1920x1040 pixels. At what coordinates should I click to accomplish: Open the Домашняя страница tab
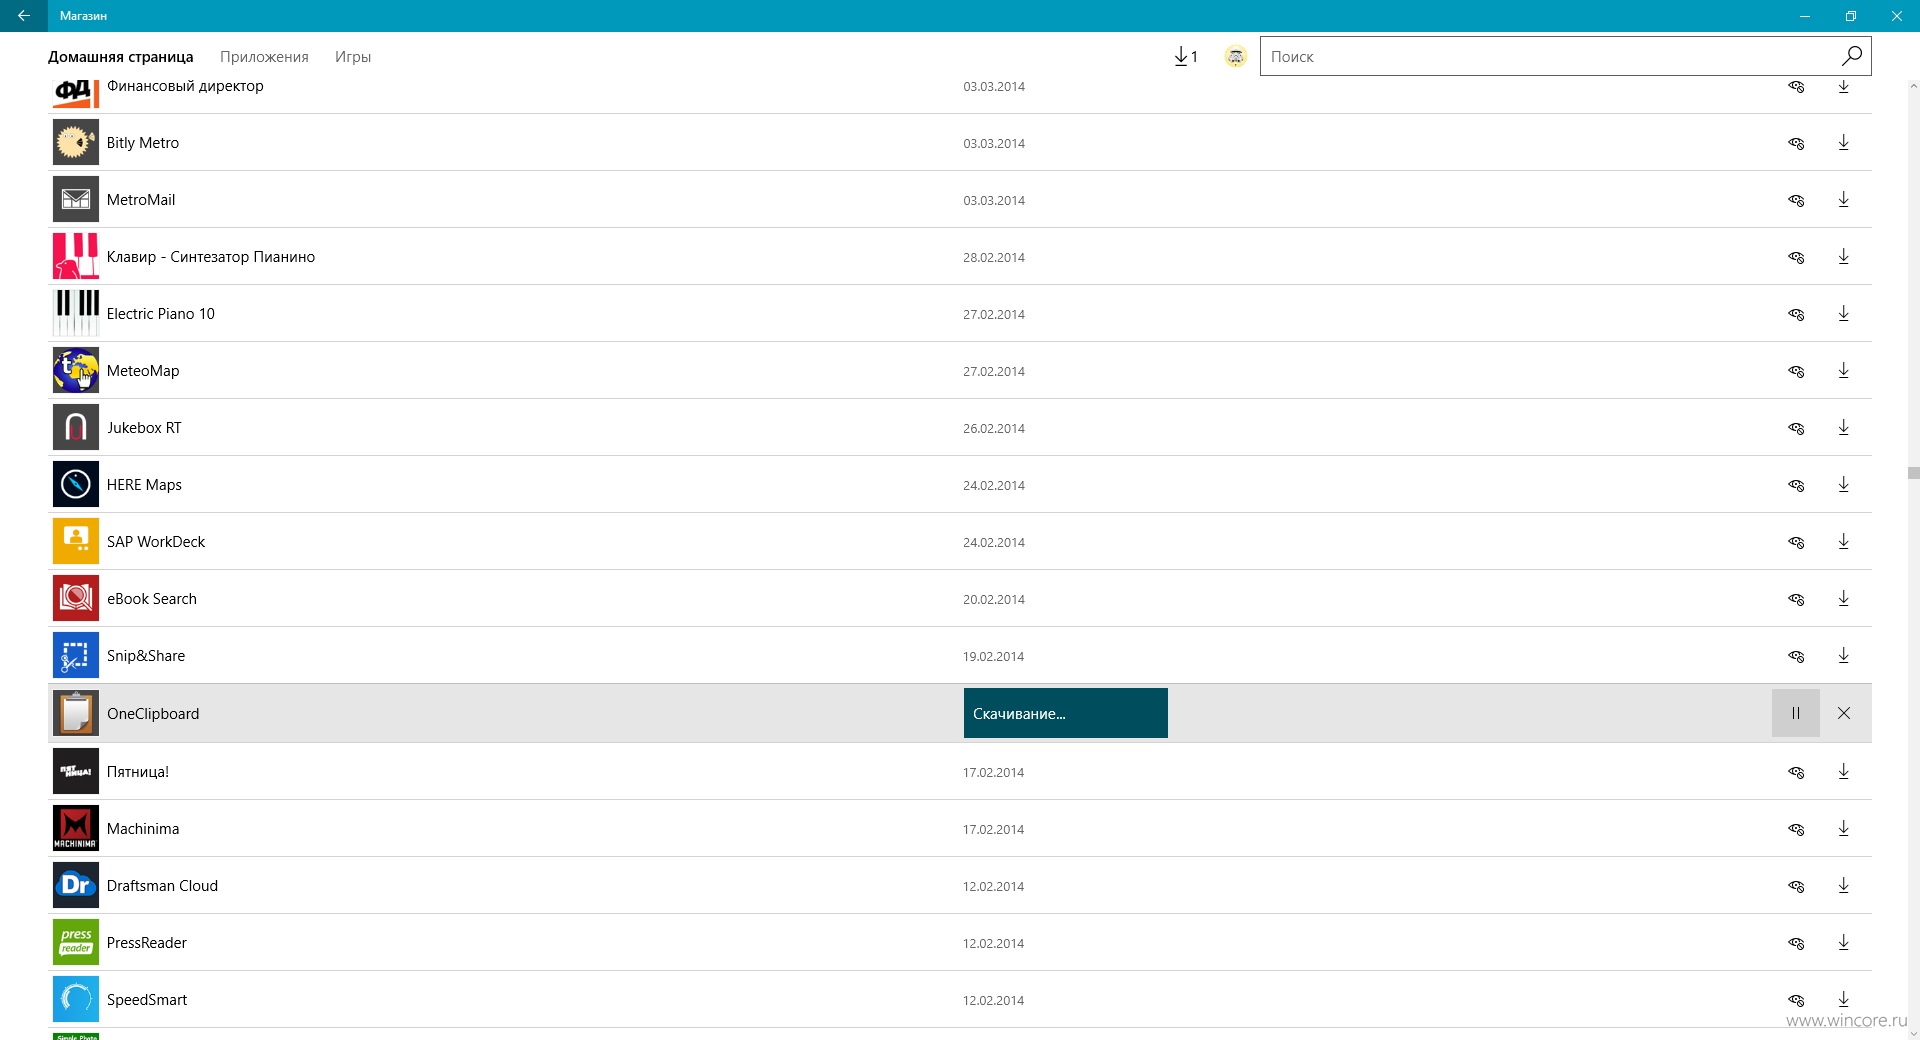[x=121, y=57]
